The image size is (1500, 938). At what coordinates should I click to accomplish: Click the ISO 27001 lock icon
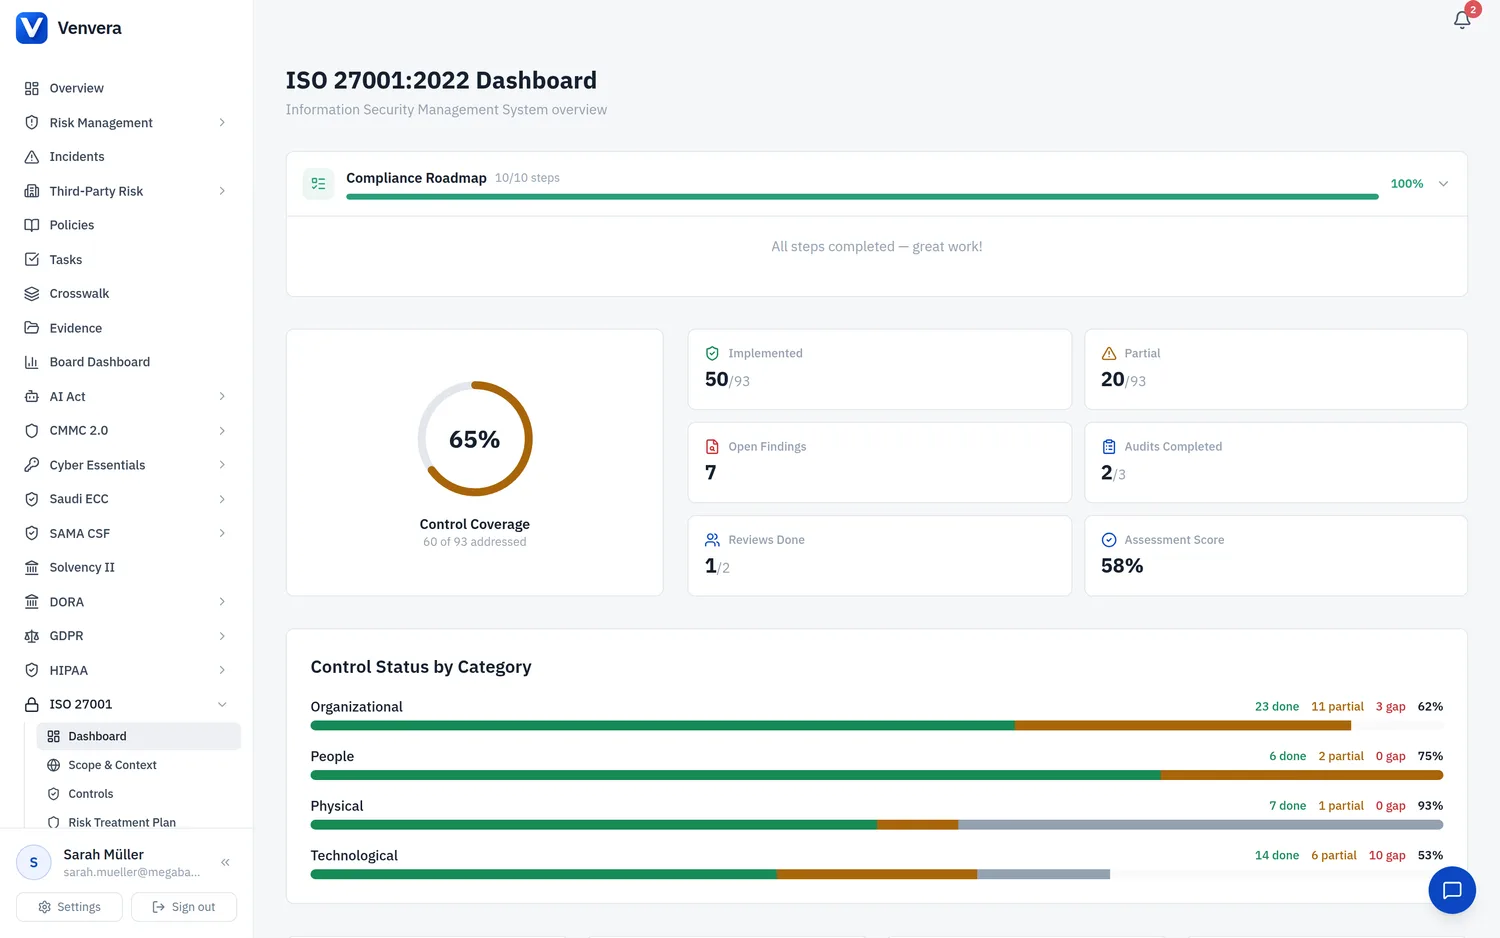[x=32, y=704]
